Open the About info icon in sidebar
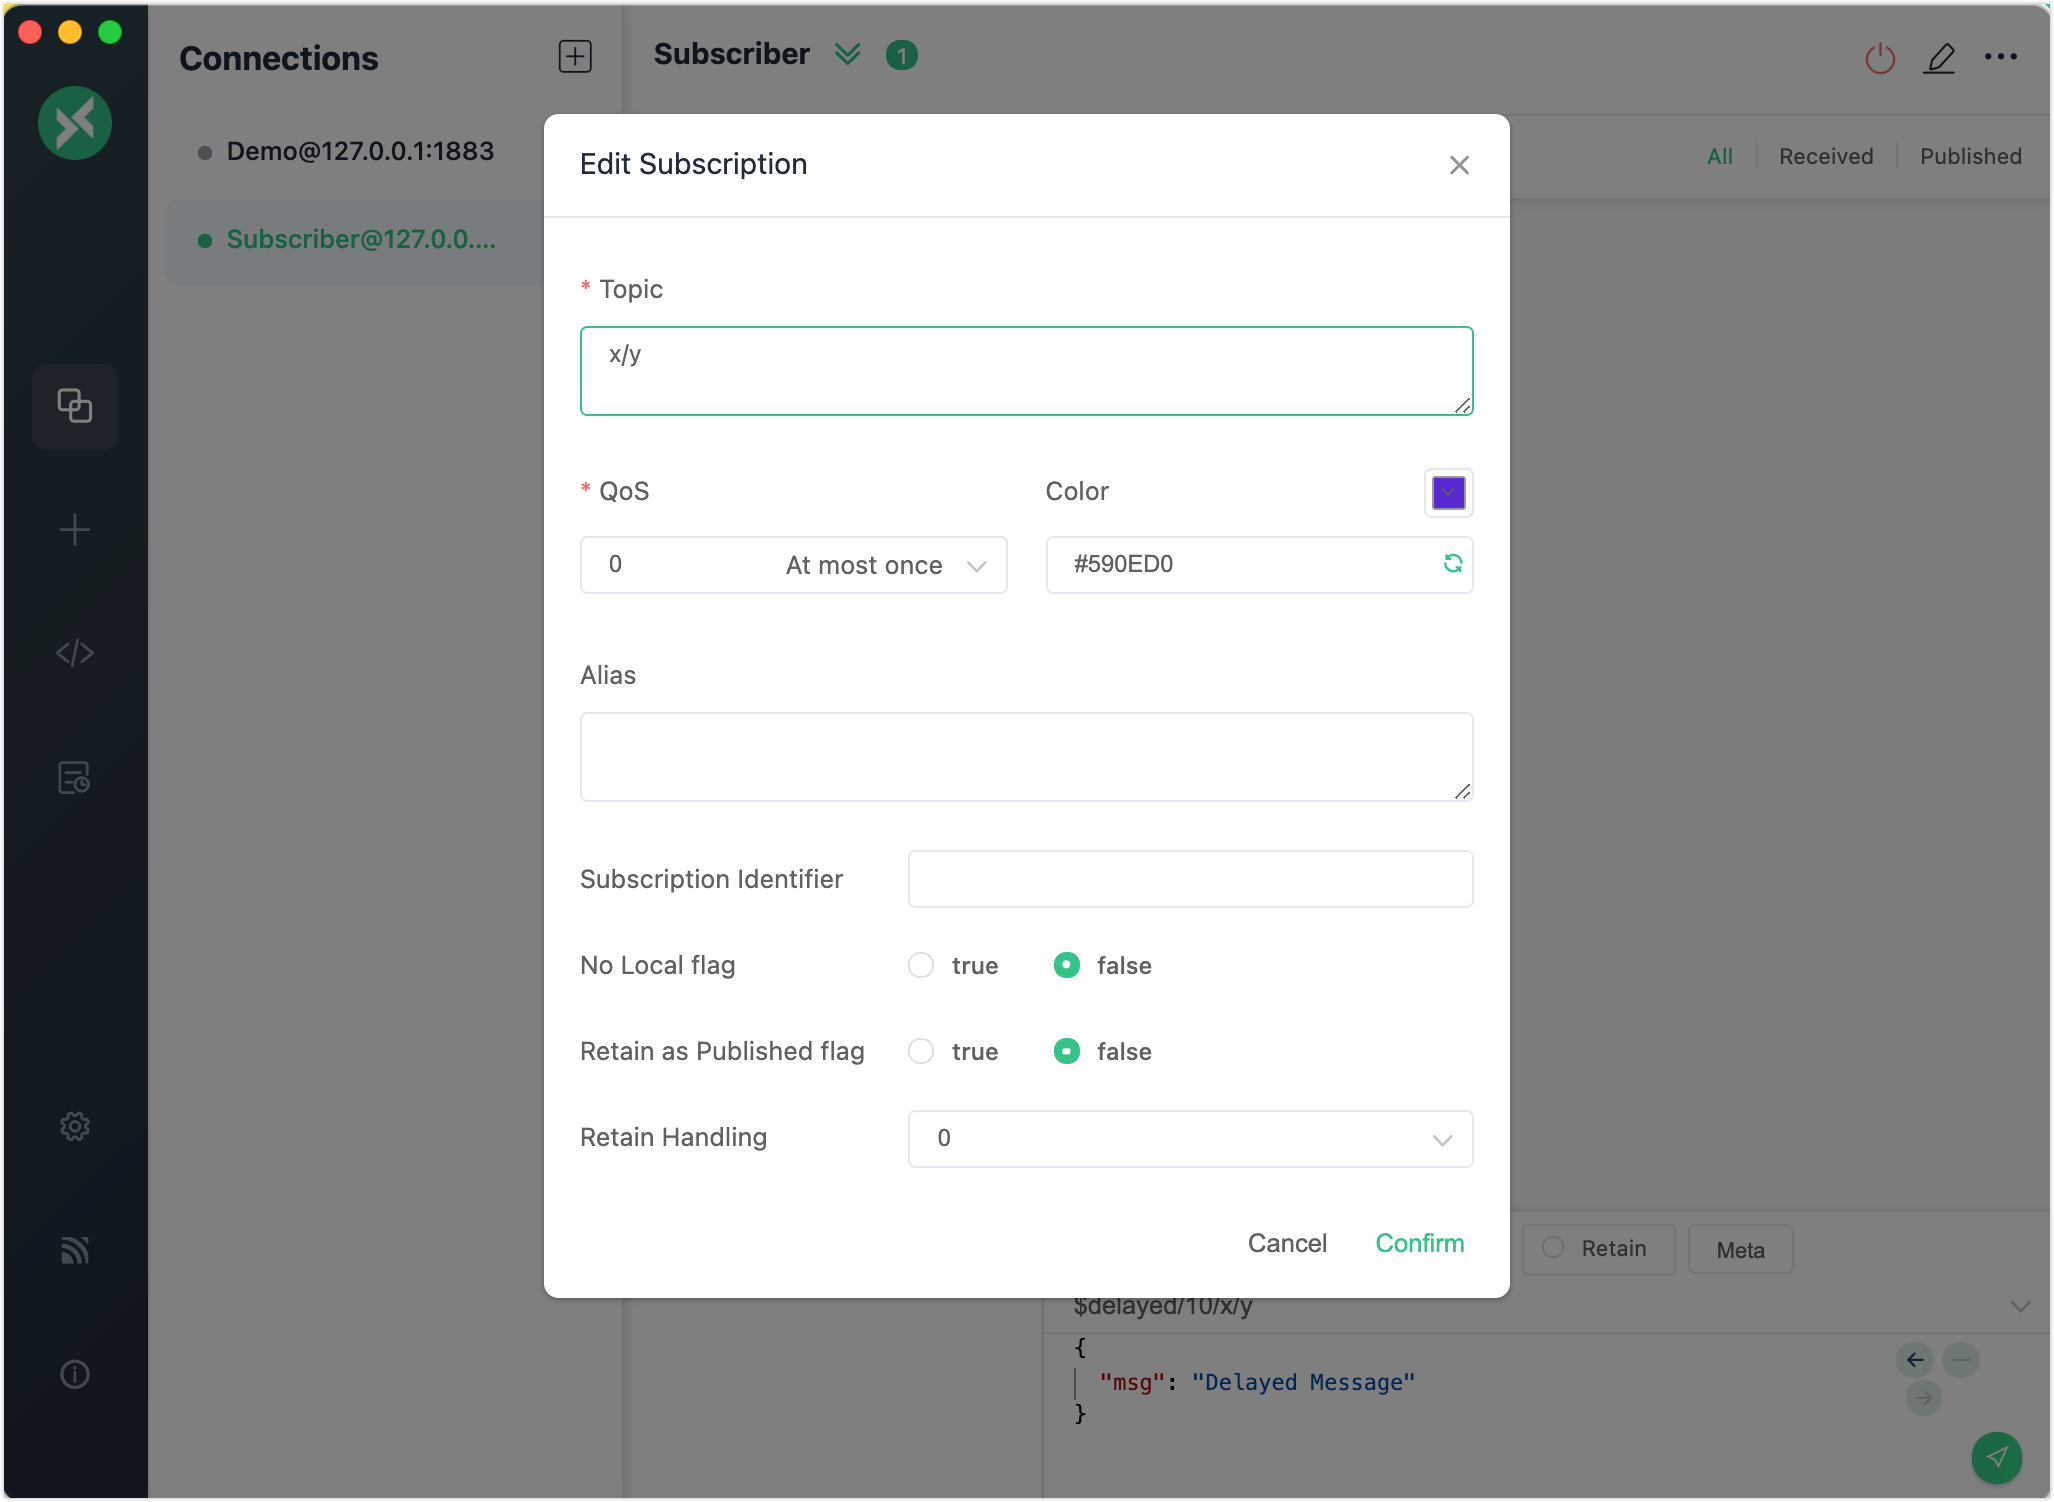Viewport: 2054px width, 1502px height. (x=75, y=1374)
